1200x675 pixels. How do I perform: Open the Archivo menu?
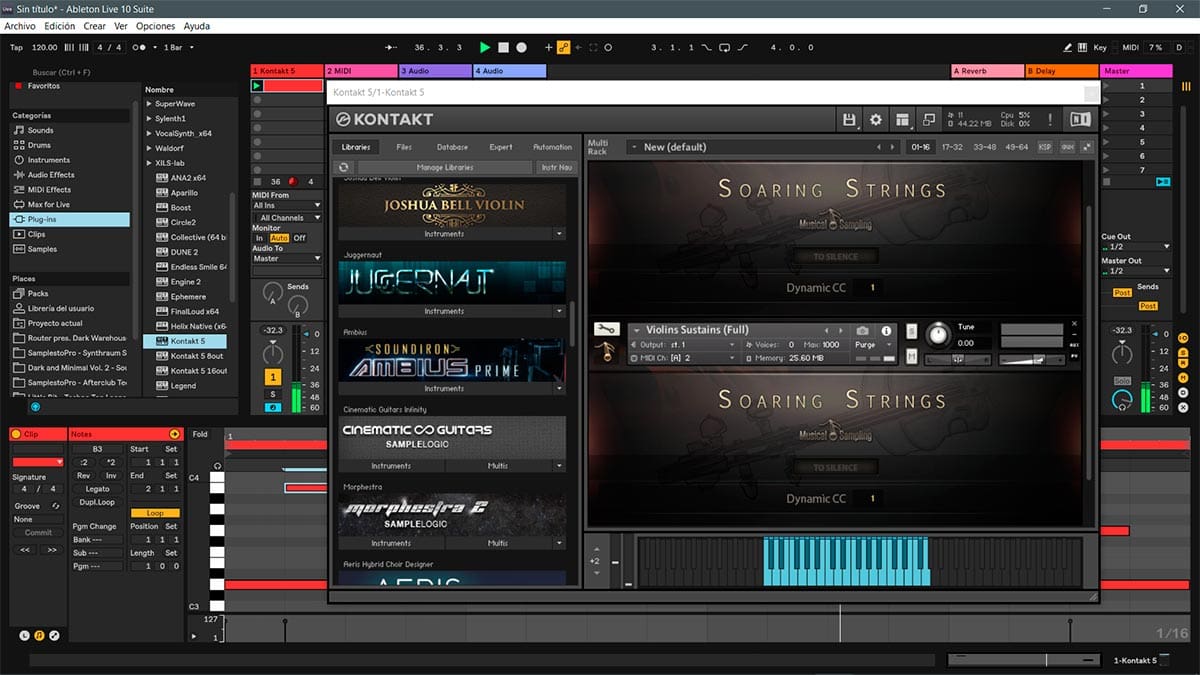click(20, 26)
